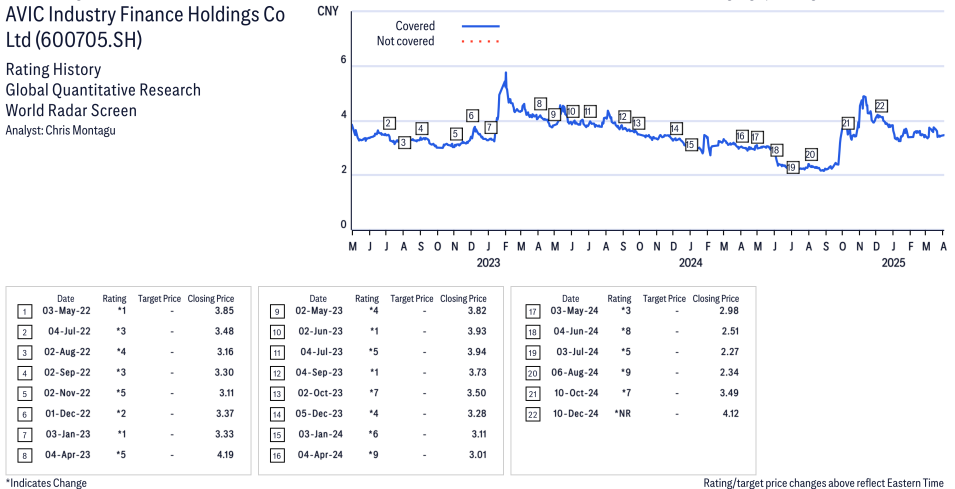Click the date 06-Aug-24
Screen dimensions: 955x489
pos(573,372)
